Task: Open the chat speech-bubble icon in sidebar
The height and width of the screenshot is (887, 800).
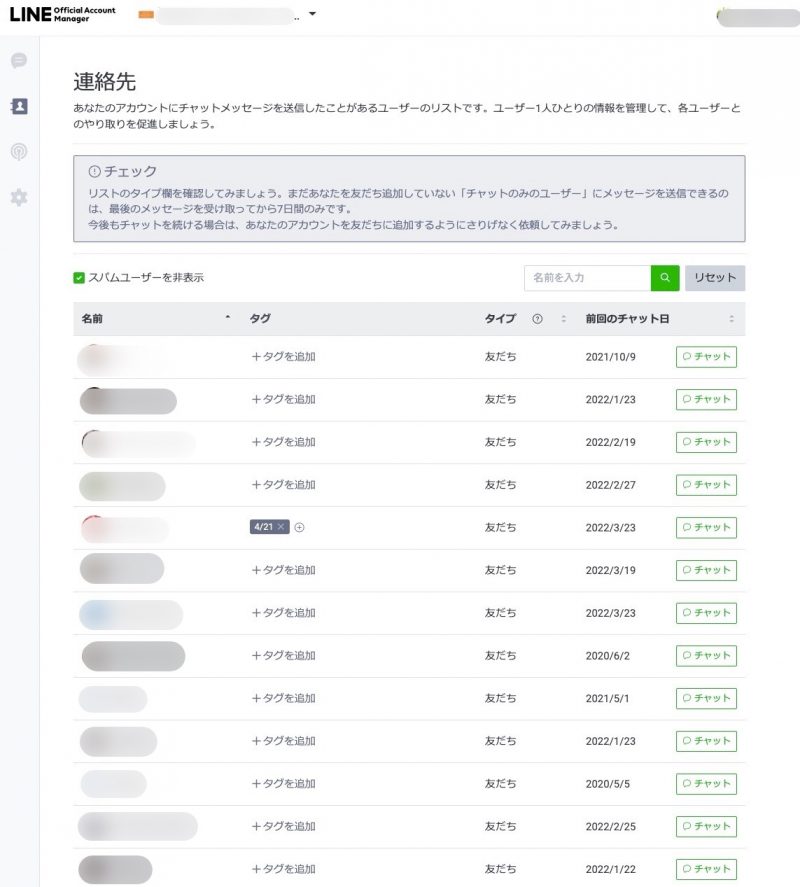Action: [x=19, y=61]
